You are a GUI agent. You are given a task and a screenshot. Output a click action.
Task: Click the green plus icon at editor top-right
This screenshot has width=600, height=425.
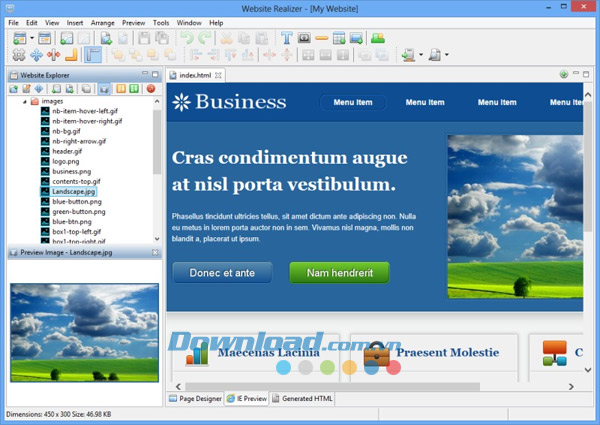click(x=564, y=74)
